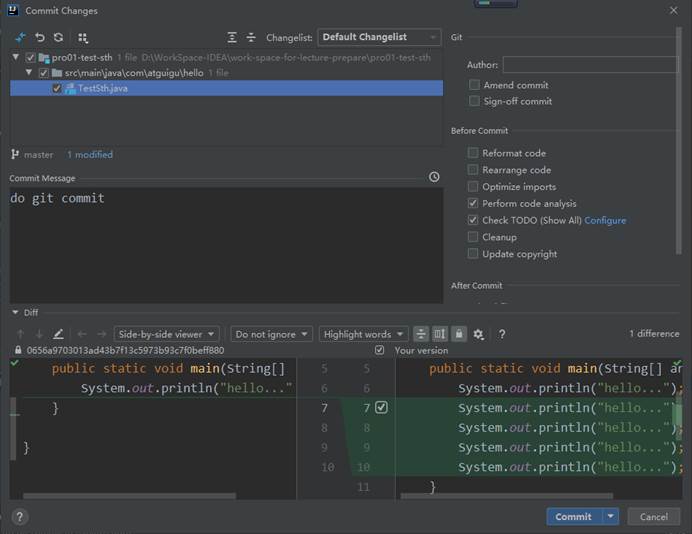Click the Refresh changes icon
692x534 pixels.
(60, 37)
